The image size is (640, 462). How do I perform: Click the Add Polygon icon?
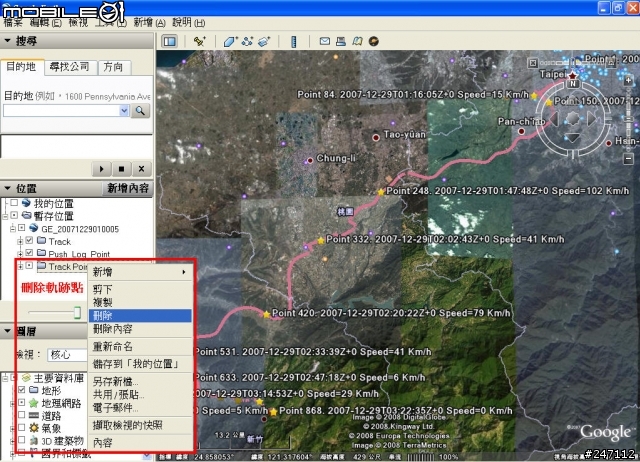pyautogui.click(x=230, y=41)
